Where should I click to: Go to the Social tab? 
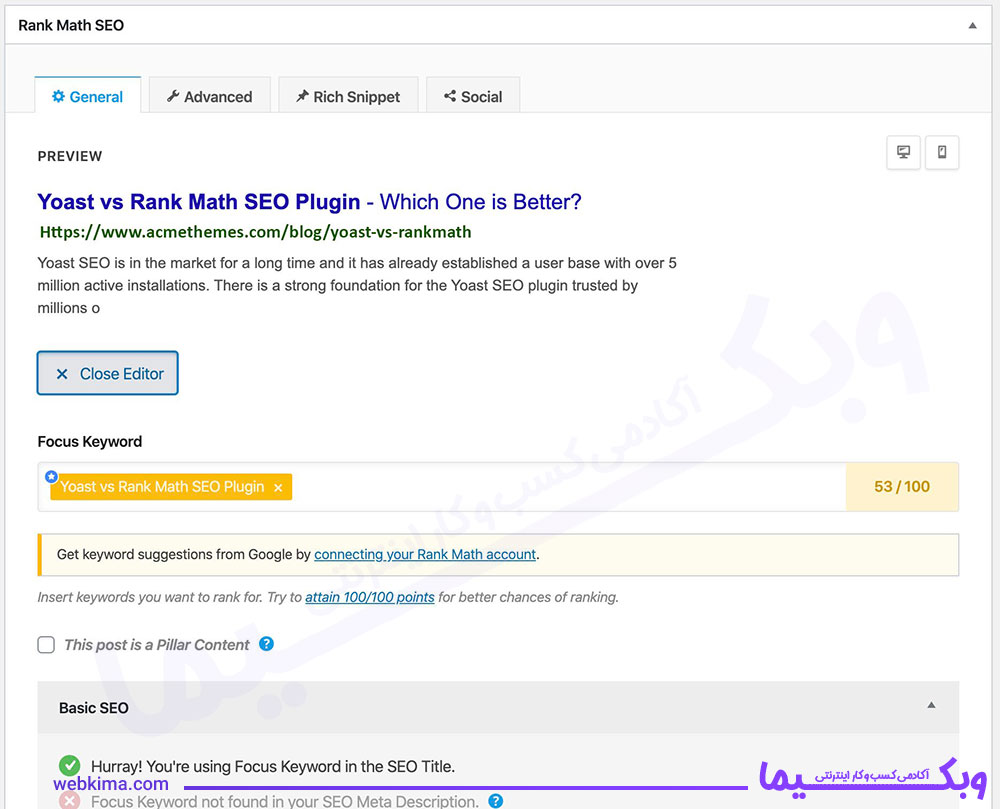click(x=473, y=96)
